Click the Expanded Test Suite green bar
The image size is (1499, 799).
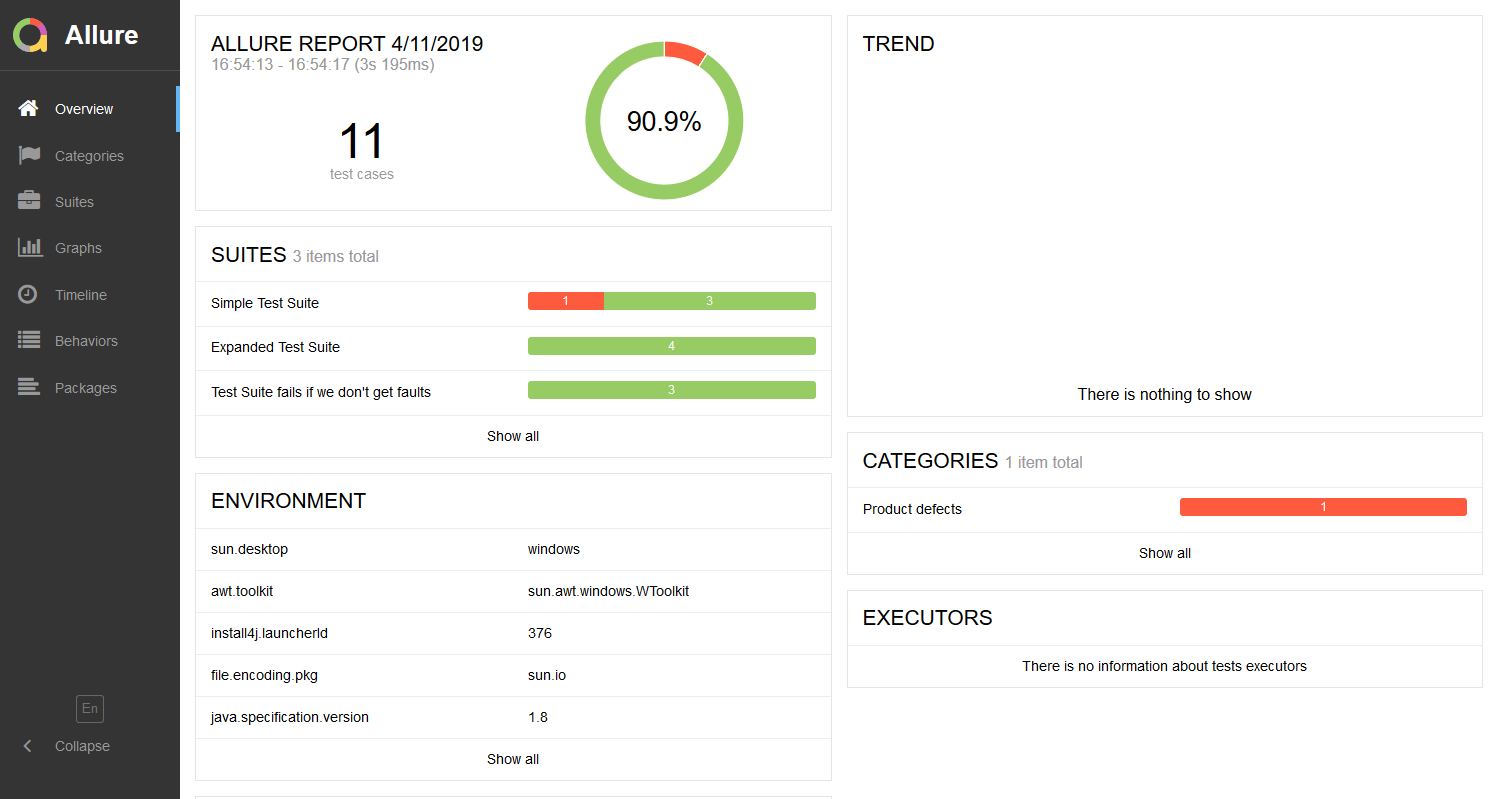coord(672,346)
